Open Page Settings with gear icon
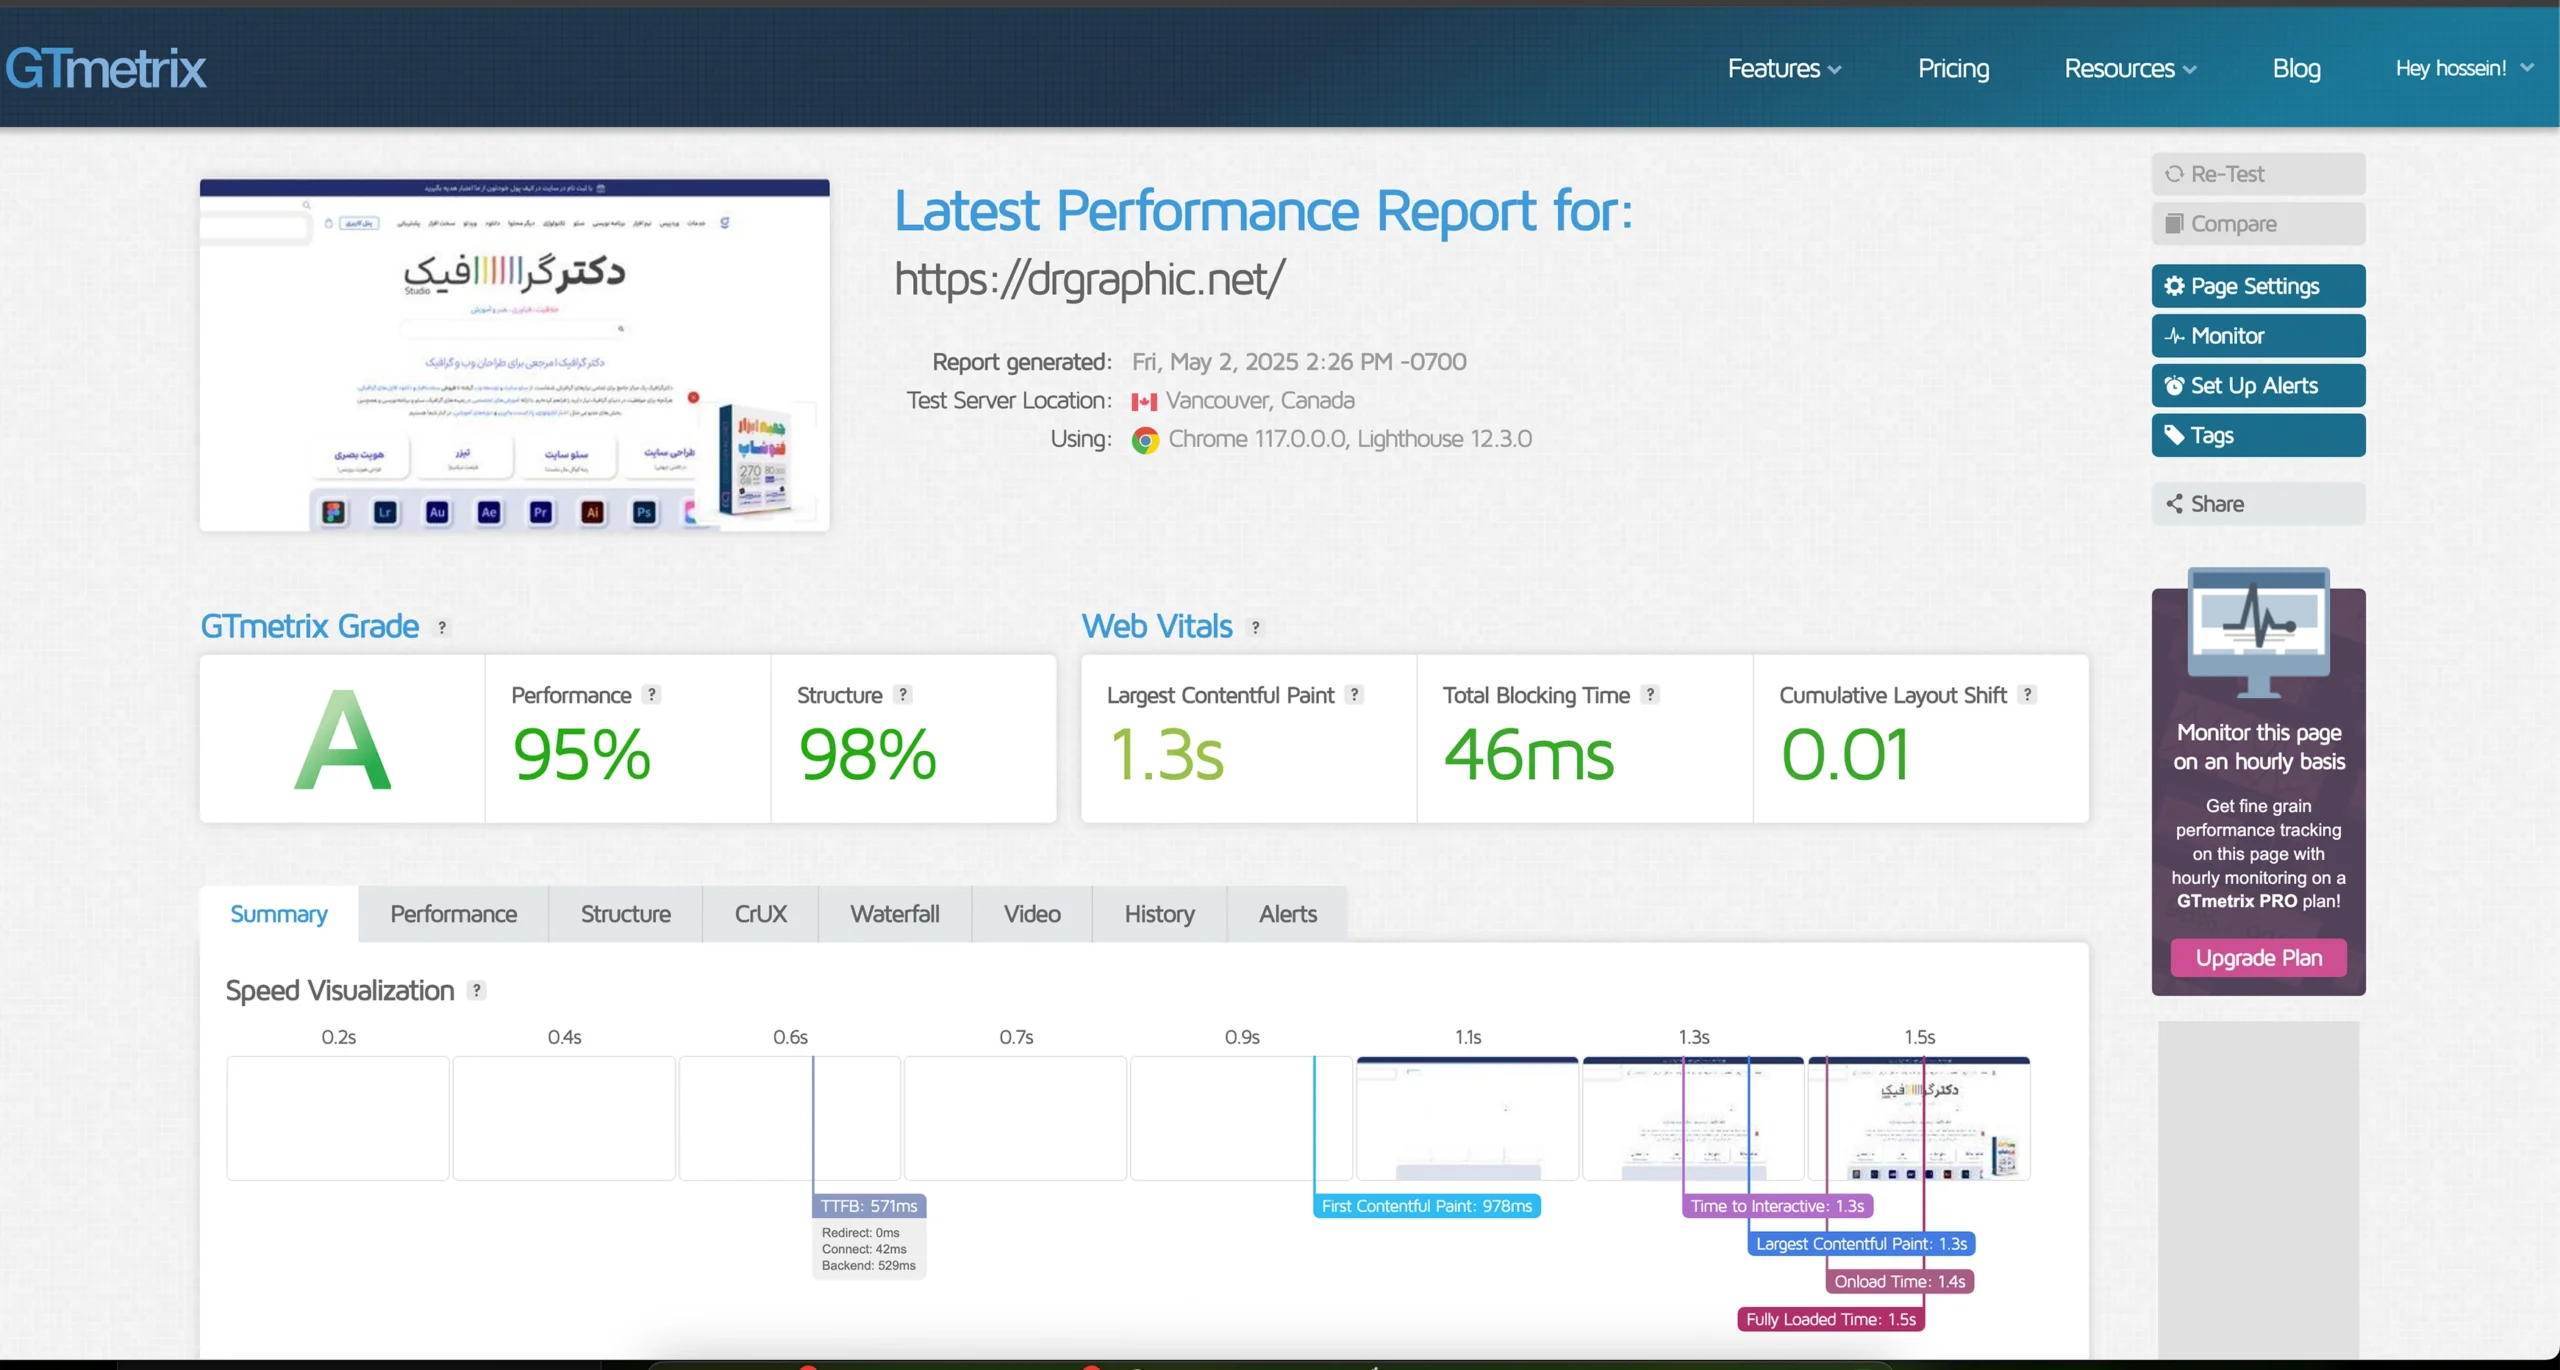This screenshot has width=2560, height=1370. pos(2257,286)
